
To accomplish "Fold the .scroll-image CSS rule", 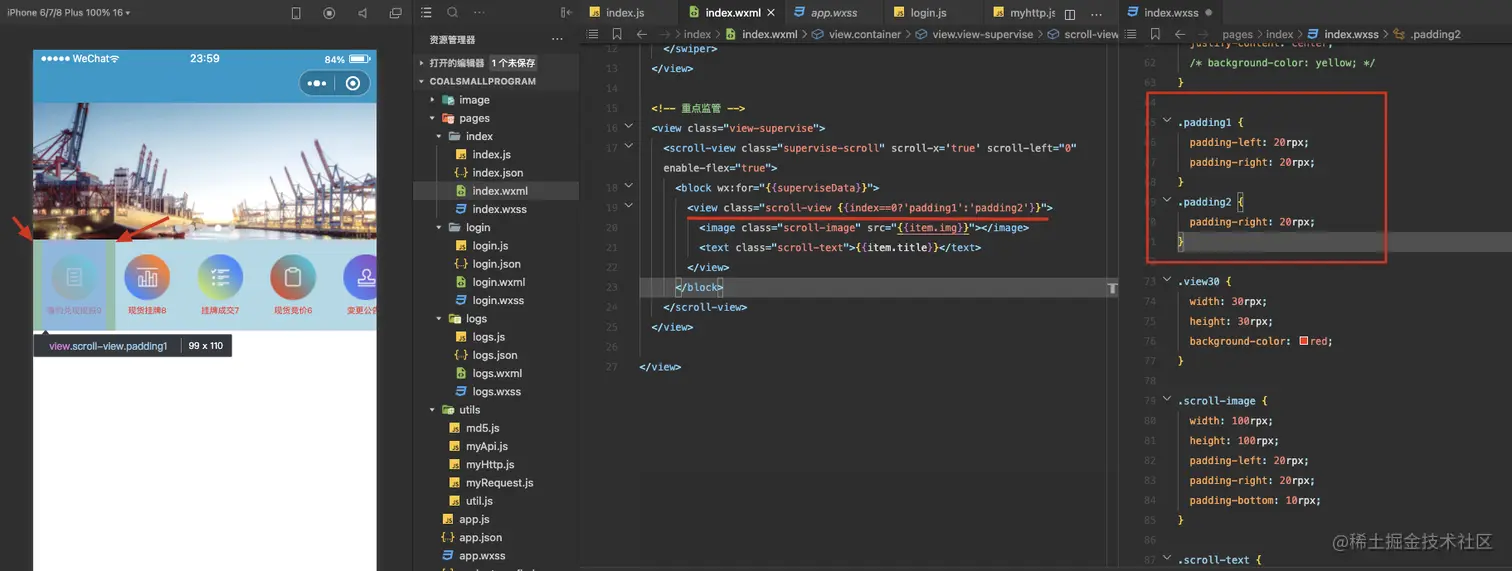I will [x=1166, y=400].
